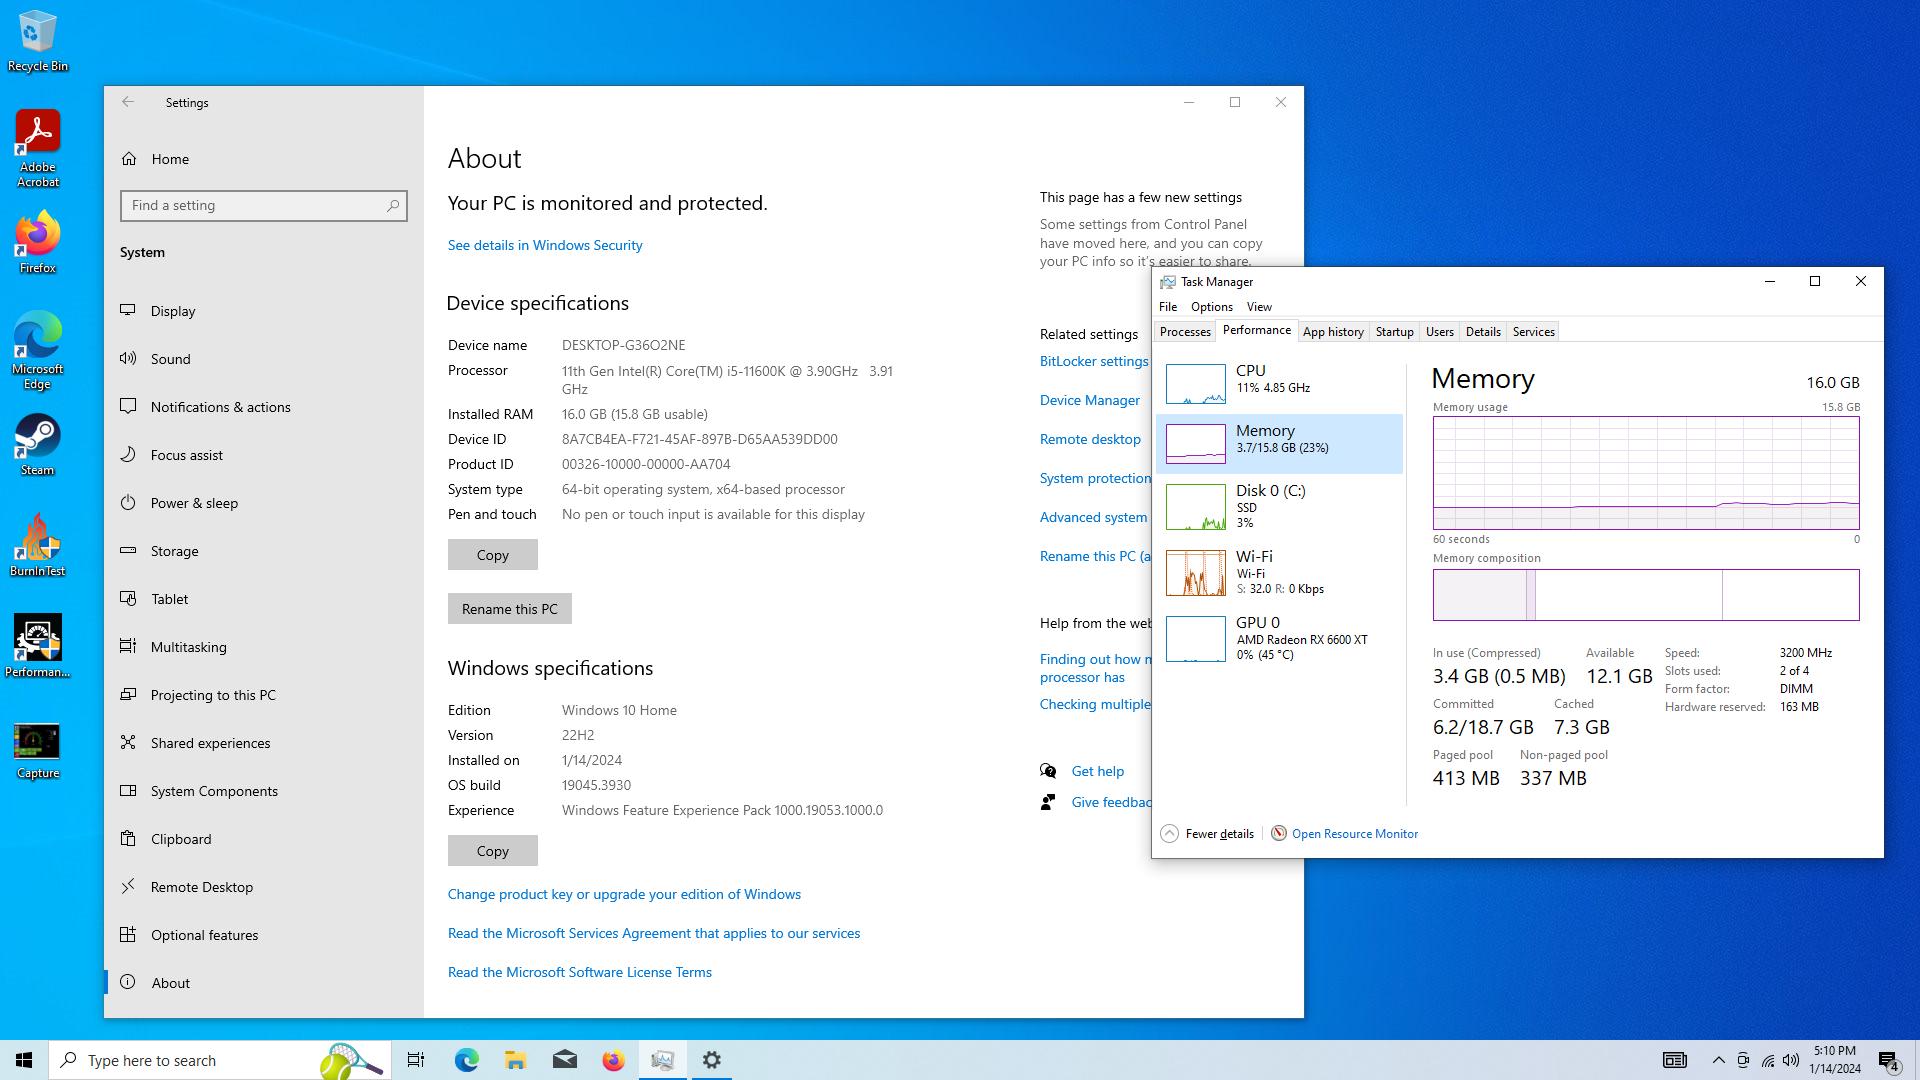Show hidden tray icons chevron
The width and height of the screenshot is (1920, 1080).
coord(1718,1060)
